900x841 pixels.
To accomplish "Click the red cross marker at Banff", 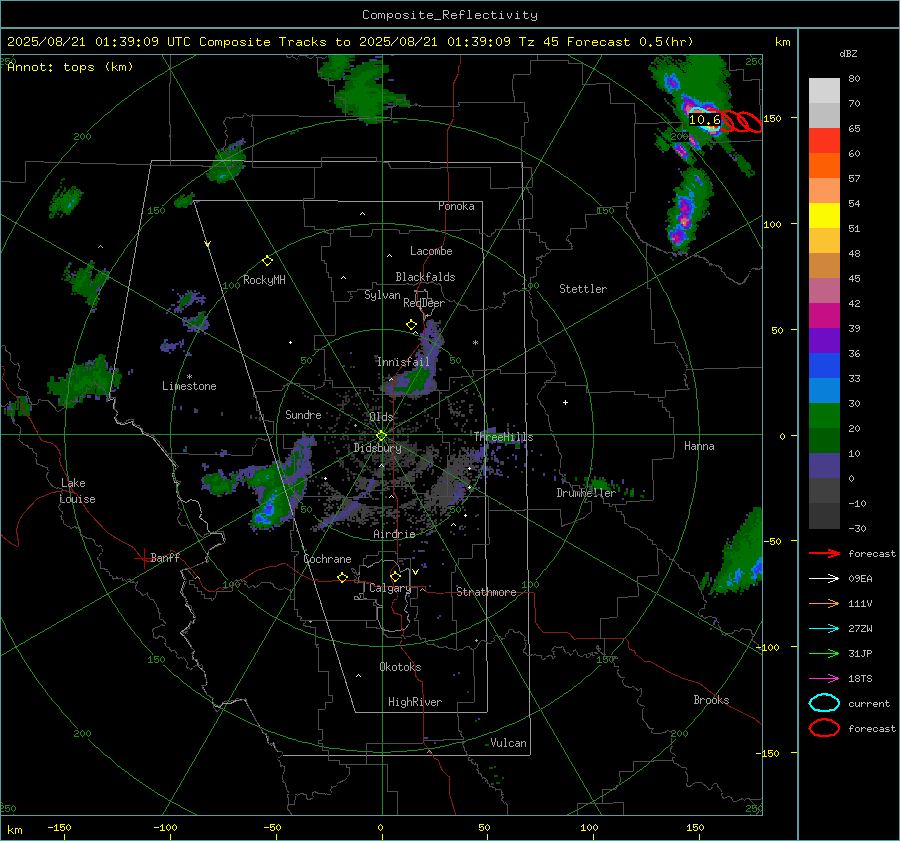I will pos(143,558).
